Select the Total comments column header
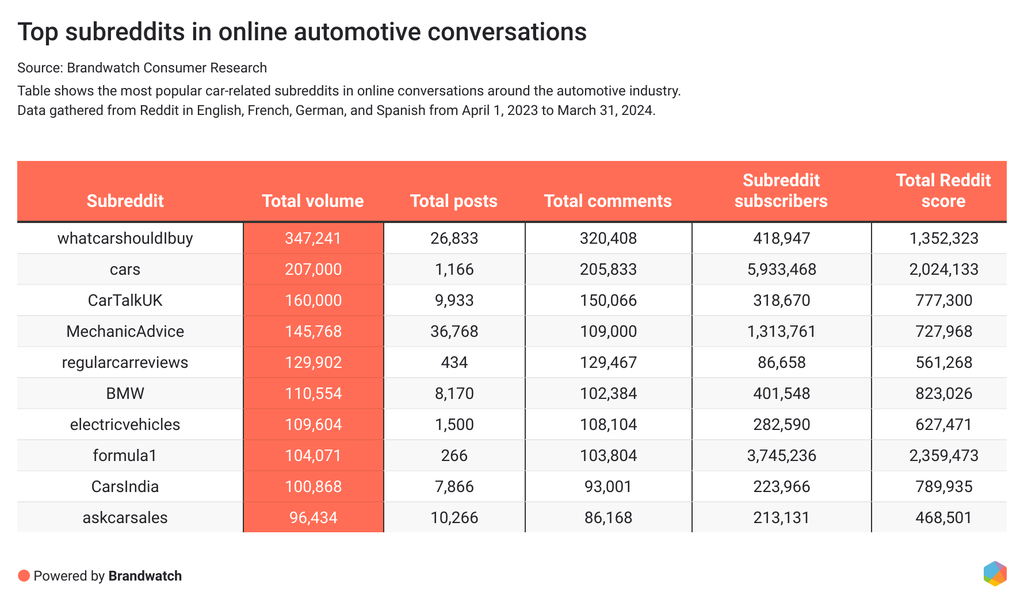This screenshot has height=607, width=1024. tap(607, 200)
